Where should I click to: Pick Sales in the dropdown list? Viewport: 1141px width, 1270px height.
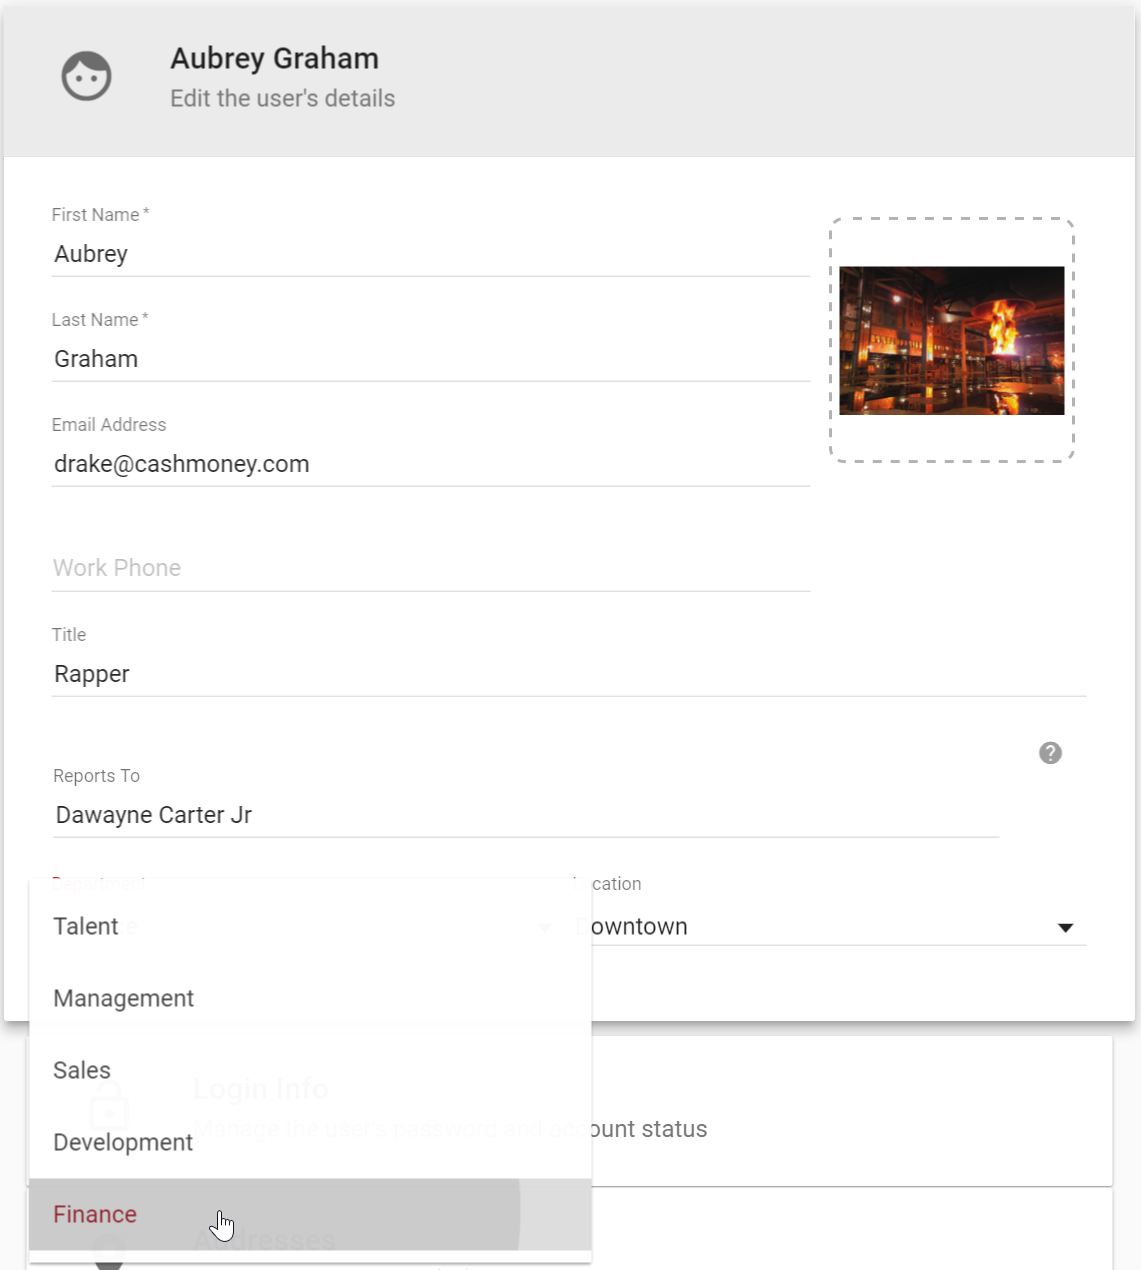click(310, 1070)
